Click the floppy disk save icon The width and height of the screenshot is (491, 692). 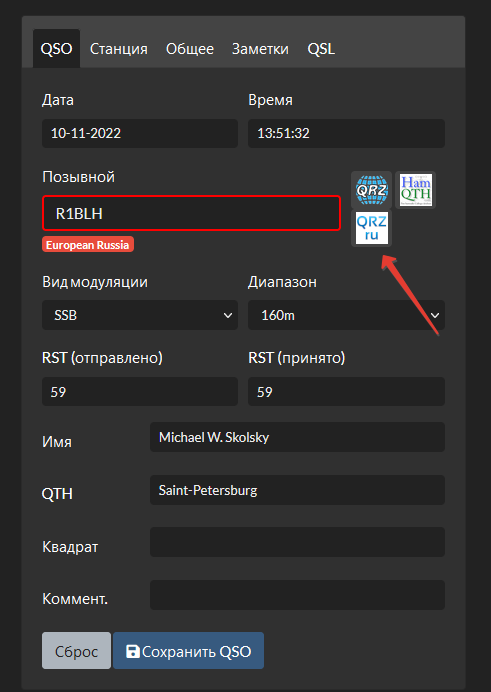pyautogui.click(x=132, y=651)
